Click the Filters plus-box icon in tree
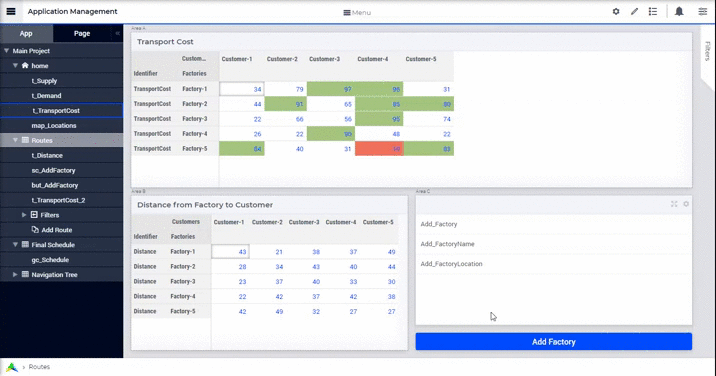 (x=34, y=215)
